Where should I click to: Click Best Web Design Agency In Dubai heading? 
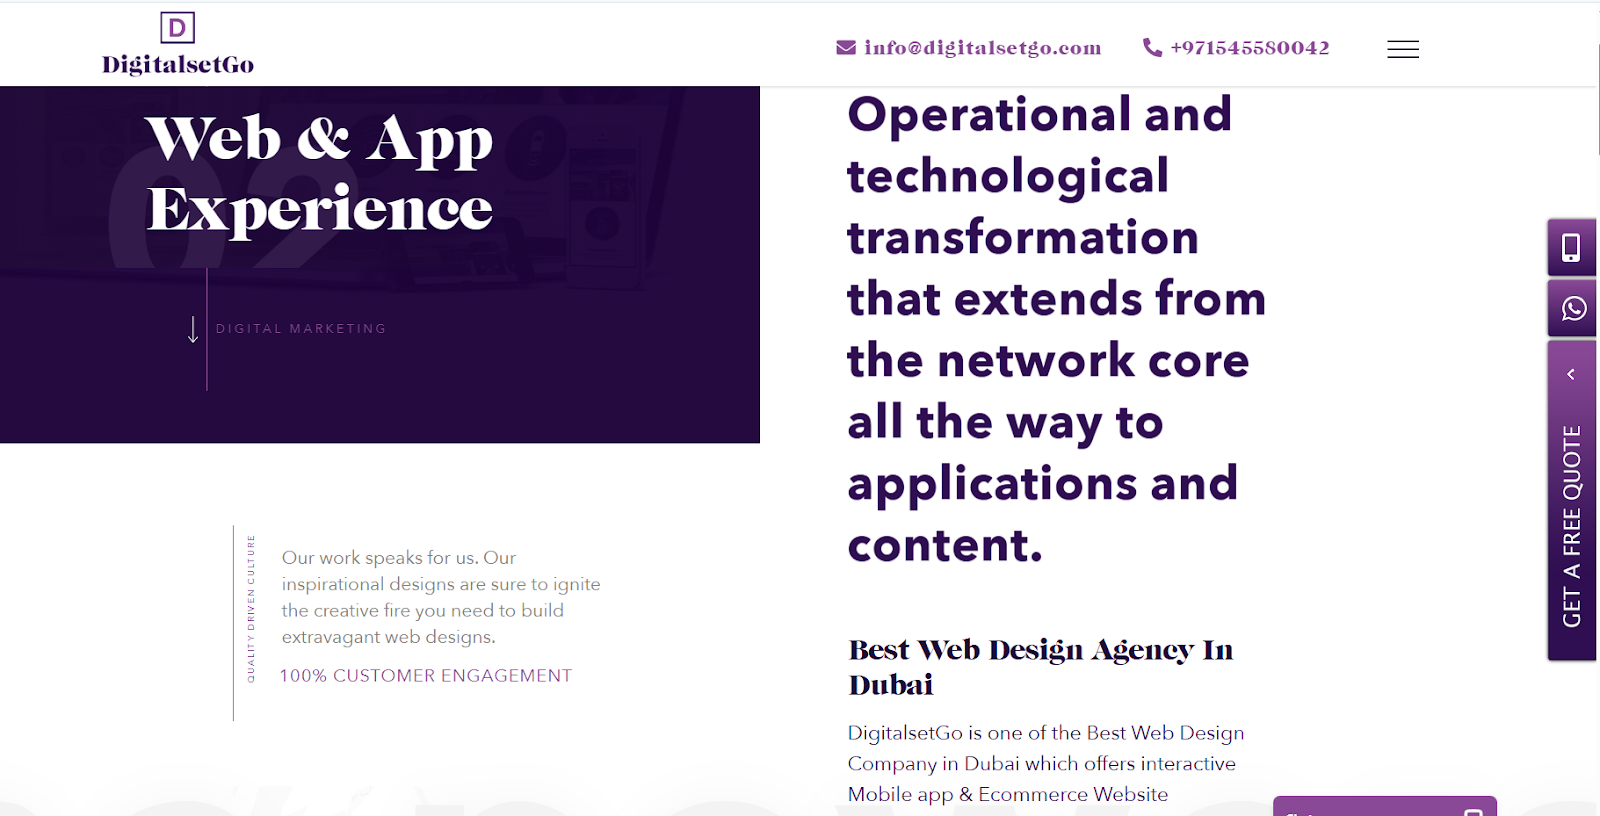click(x=1040, y=667)
